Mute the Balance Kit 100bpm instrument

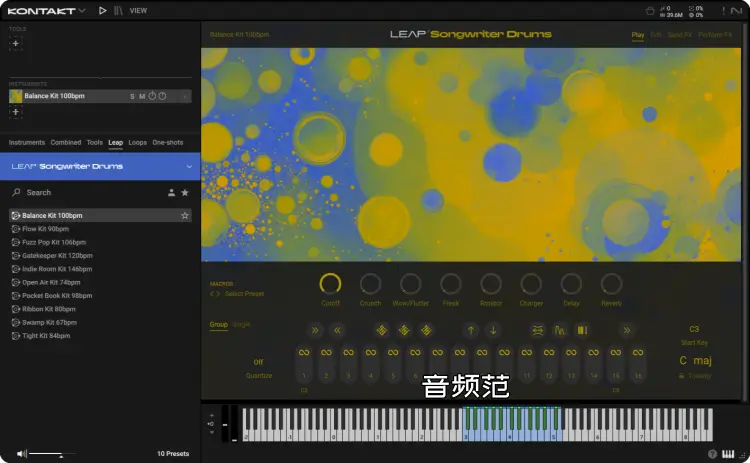142,96
